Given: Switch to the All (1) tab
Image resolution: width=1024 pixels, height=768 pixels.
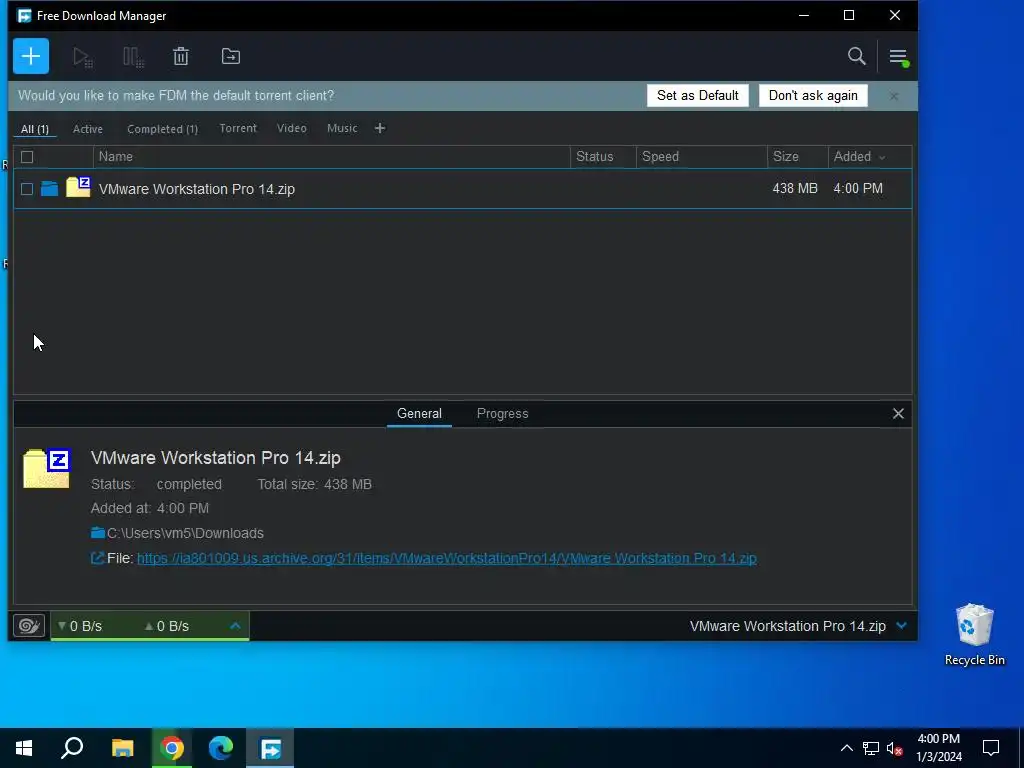Looking at the screenshot, I should pyautogui.click(x=35, y=129).
